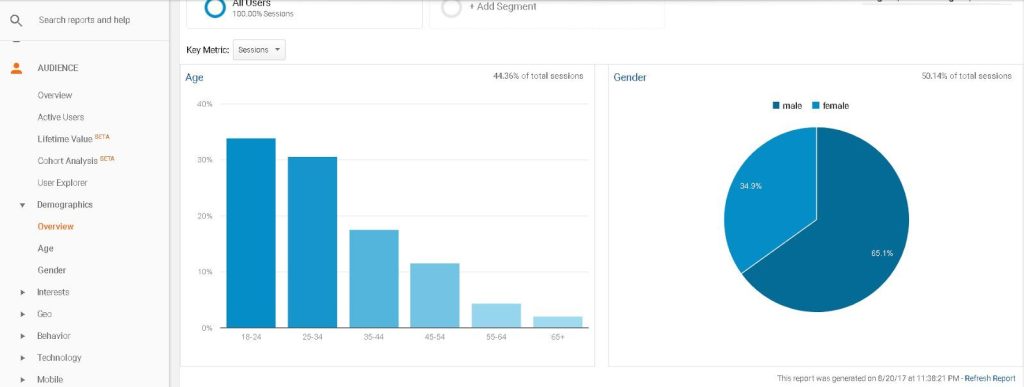Click the female legend color swatch
The image size is (1024, 387).
coord(816,106)
